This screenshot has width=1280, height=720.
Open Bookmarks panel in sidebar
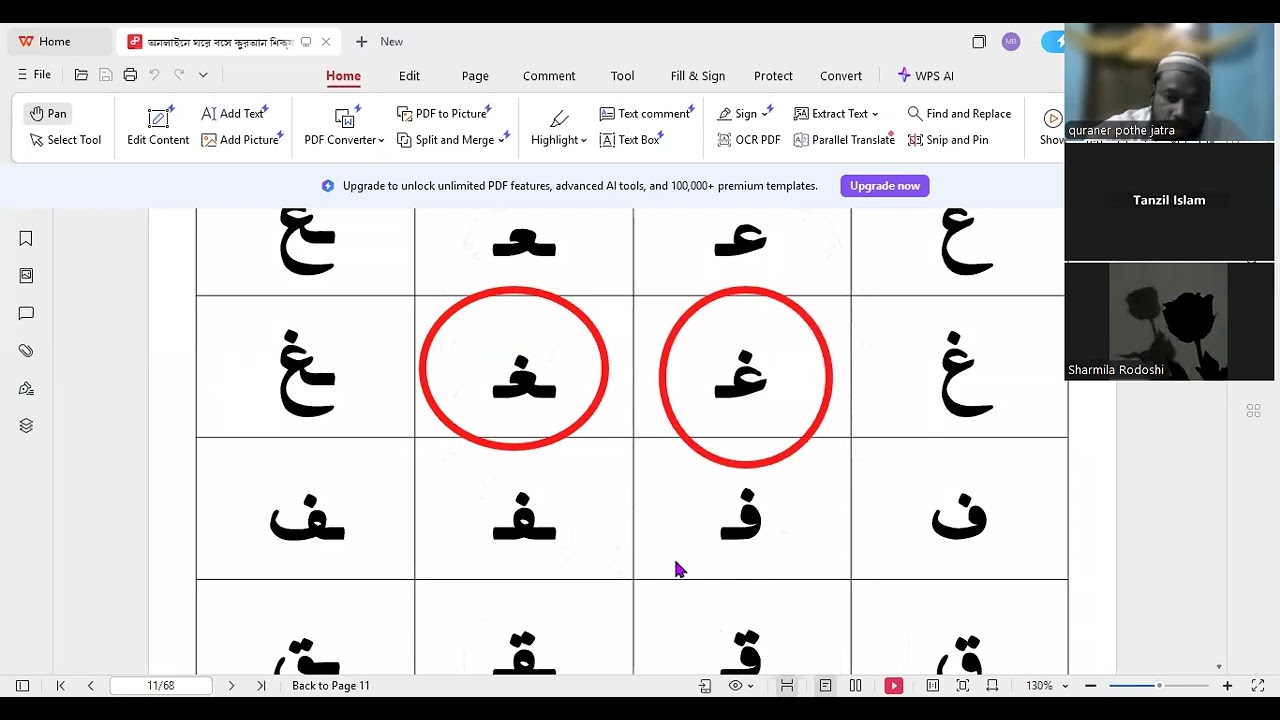(x=26, y=238)
